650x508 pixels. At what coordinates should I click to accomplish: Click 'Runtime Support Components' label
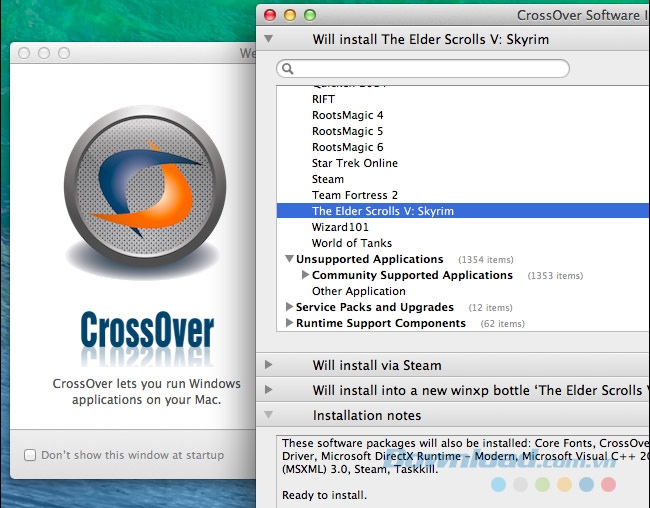[381, 323]
